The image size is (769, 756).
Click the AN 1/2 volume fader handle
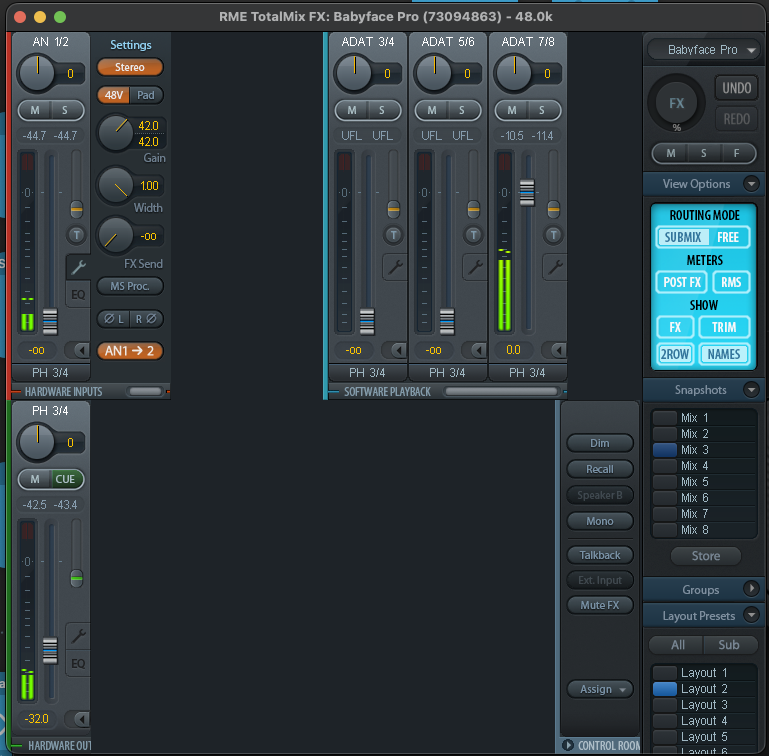50,321
